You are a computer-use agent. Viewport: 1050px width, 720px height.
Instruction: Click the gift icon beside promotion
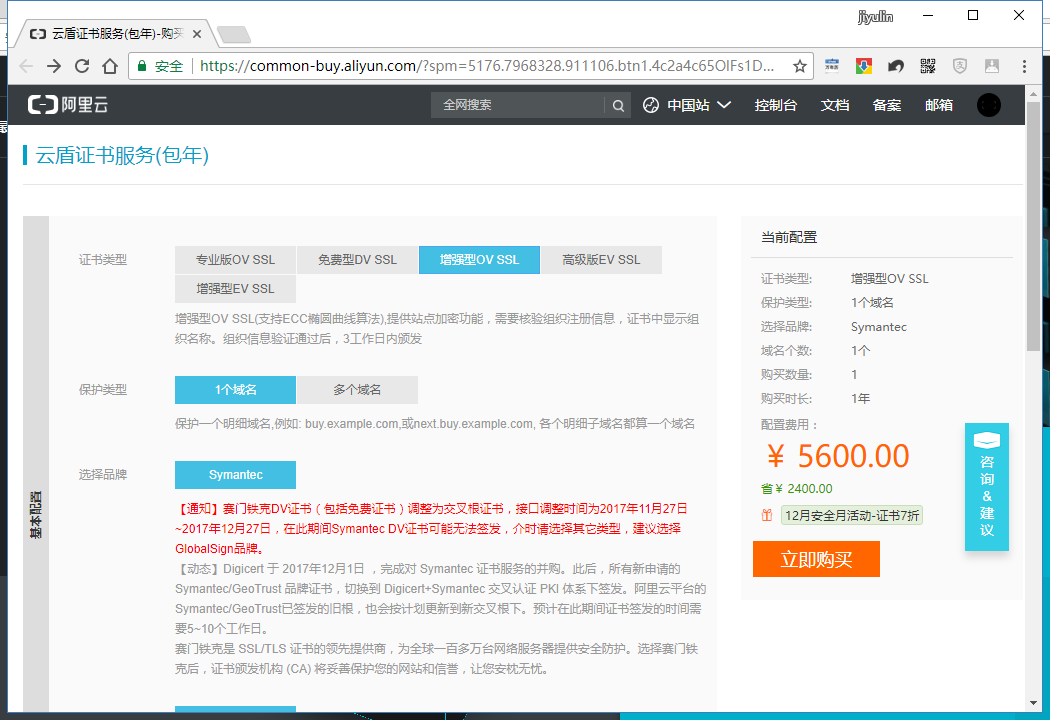(x=767, y=515)
